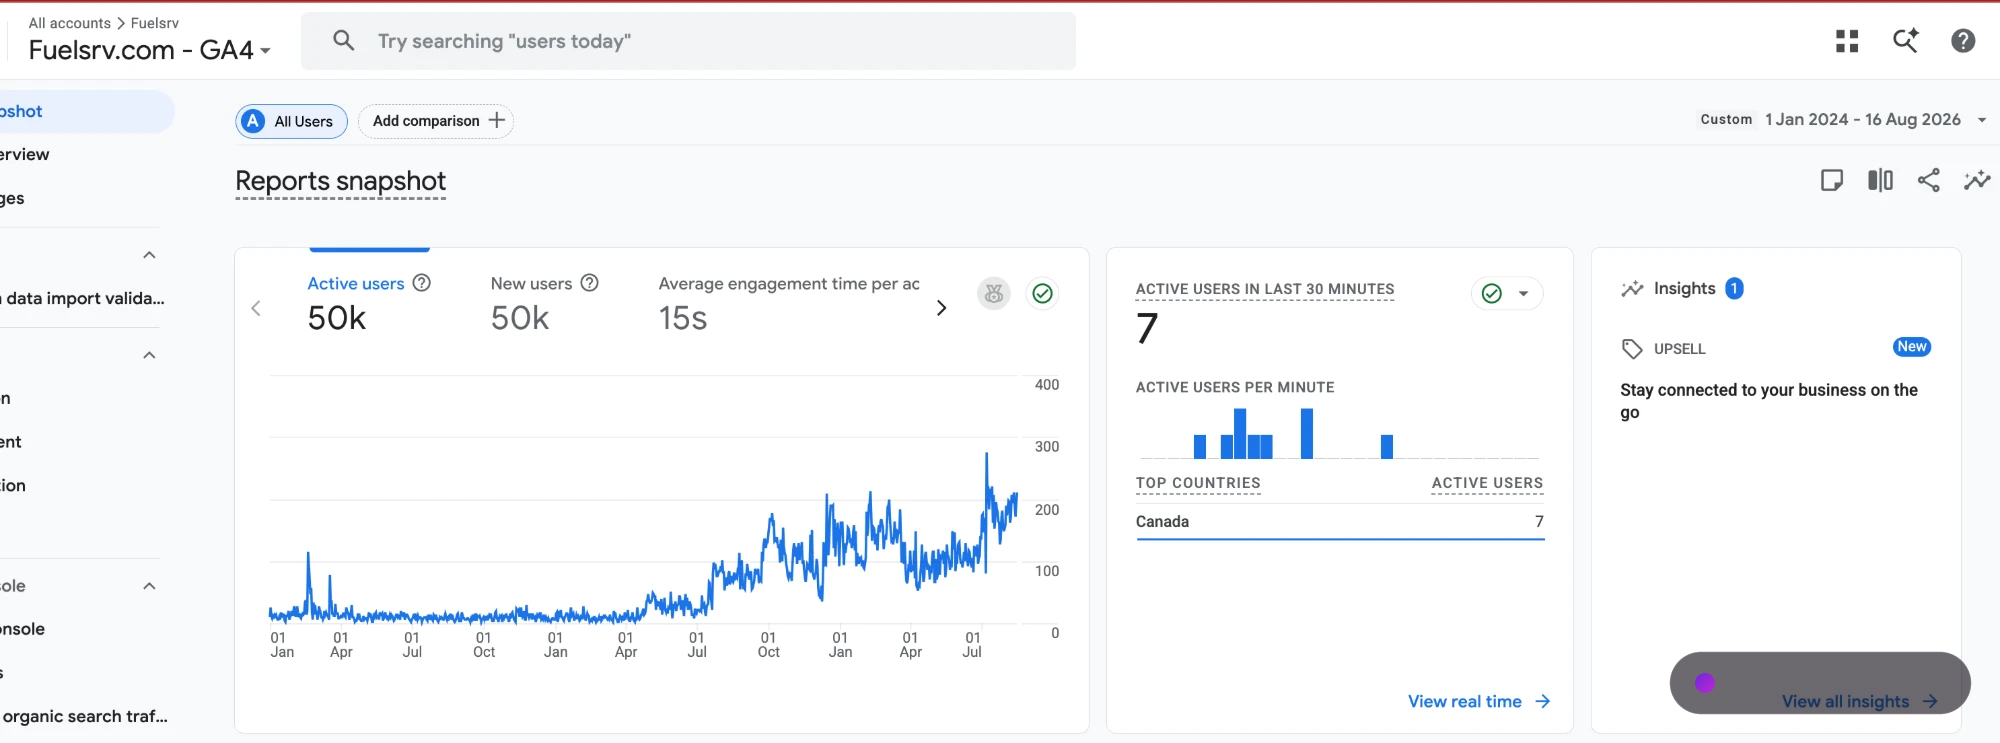Screen dimensions: 2000x743
Task: Collapse the second sidebar section chevron
Action: (x=150, y=355)
